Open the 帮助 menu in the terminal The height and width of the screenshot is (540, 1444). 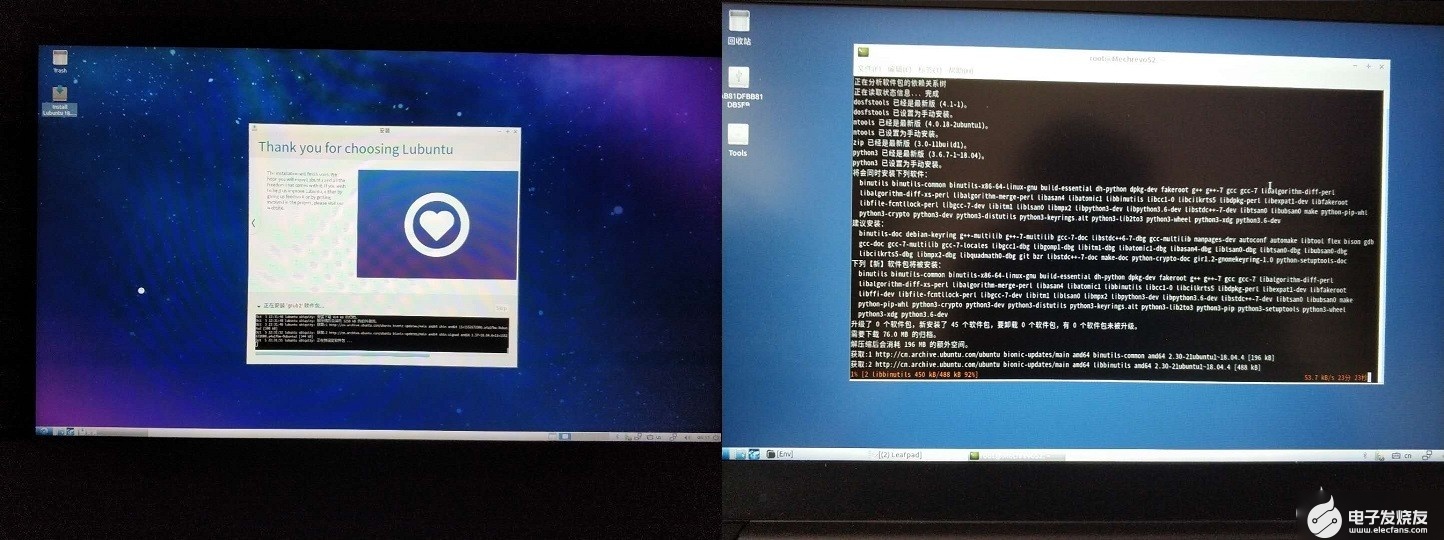960,70
